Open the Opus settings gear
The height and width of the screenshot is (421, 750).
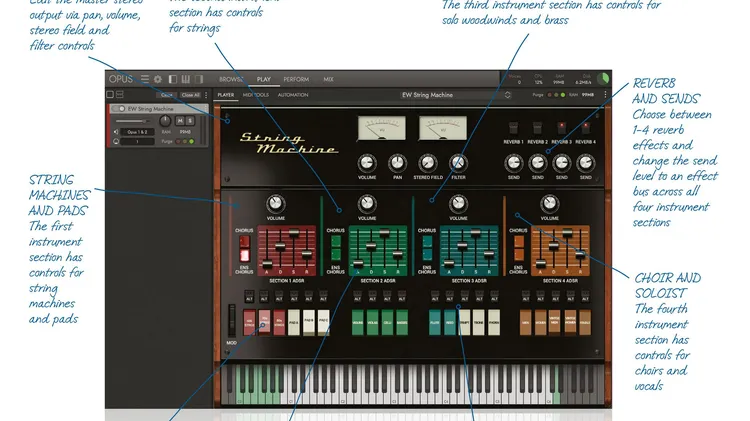(x=158, y=79)
